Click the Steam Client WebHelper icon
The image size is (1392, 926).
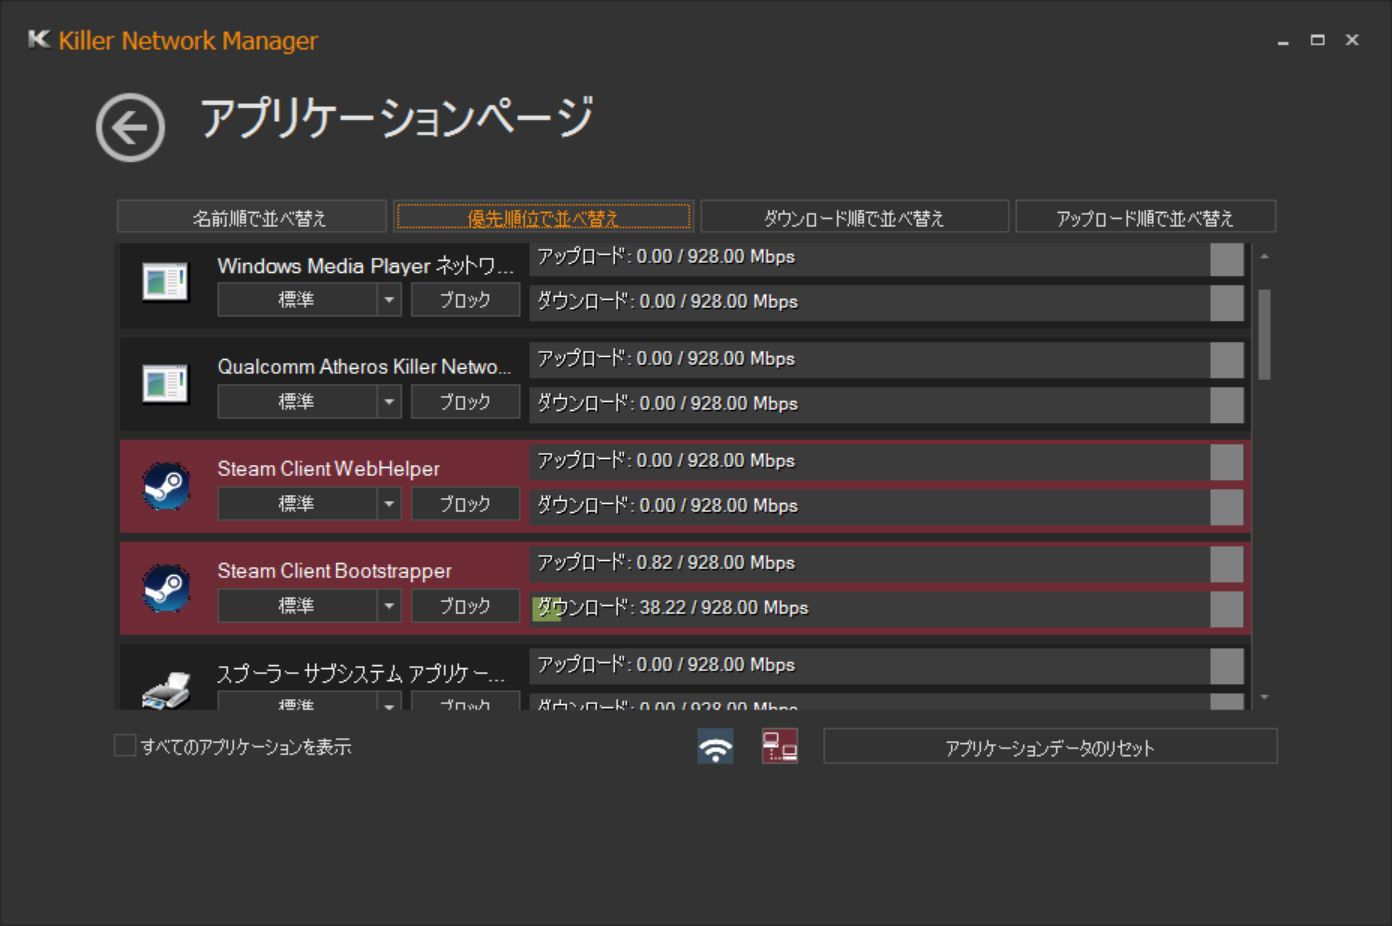point(166,486)
